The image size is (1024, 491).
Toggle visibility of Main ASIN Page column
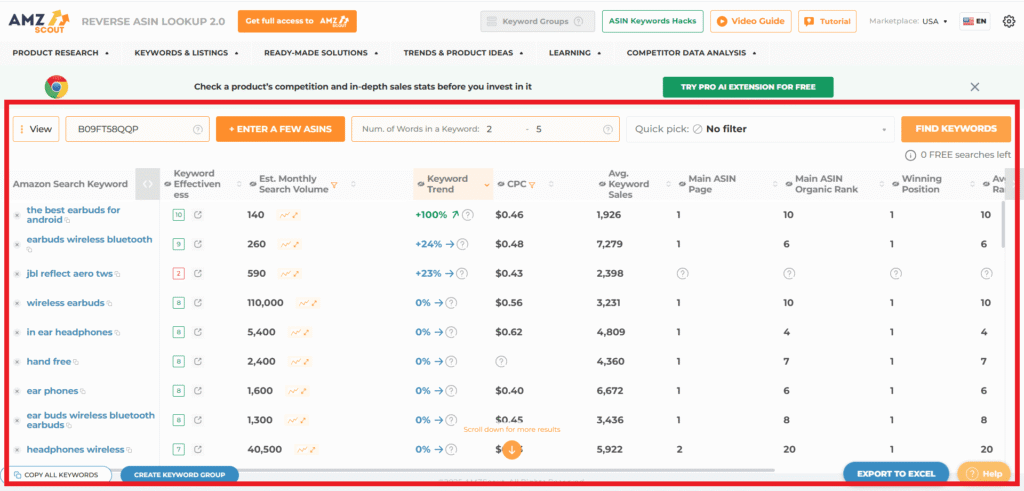click(682, 185)
